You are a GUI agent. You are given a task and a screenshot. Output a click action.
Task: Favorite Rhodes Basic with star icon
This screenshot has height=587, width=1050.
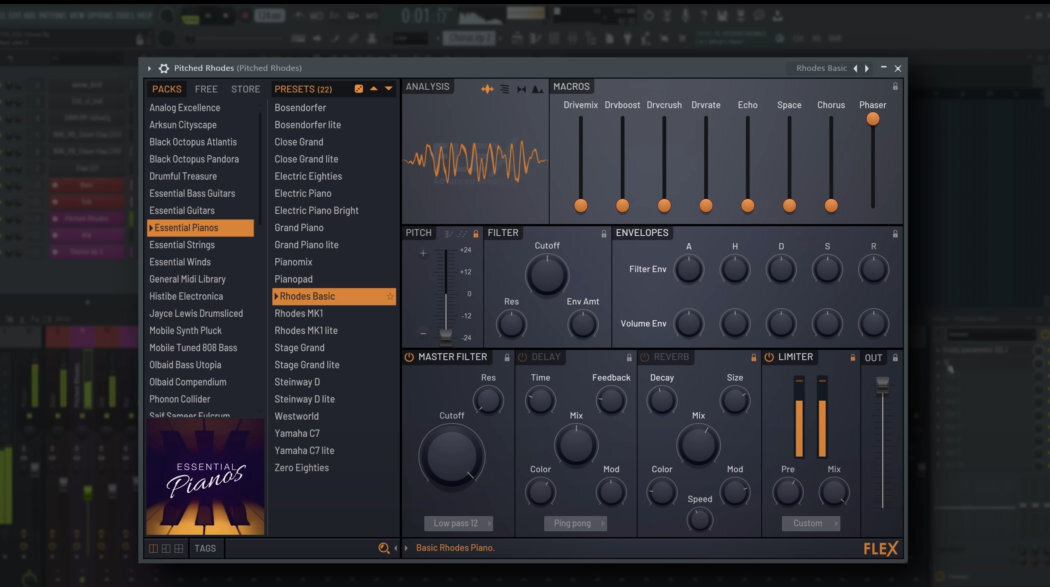coord(390,297)
